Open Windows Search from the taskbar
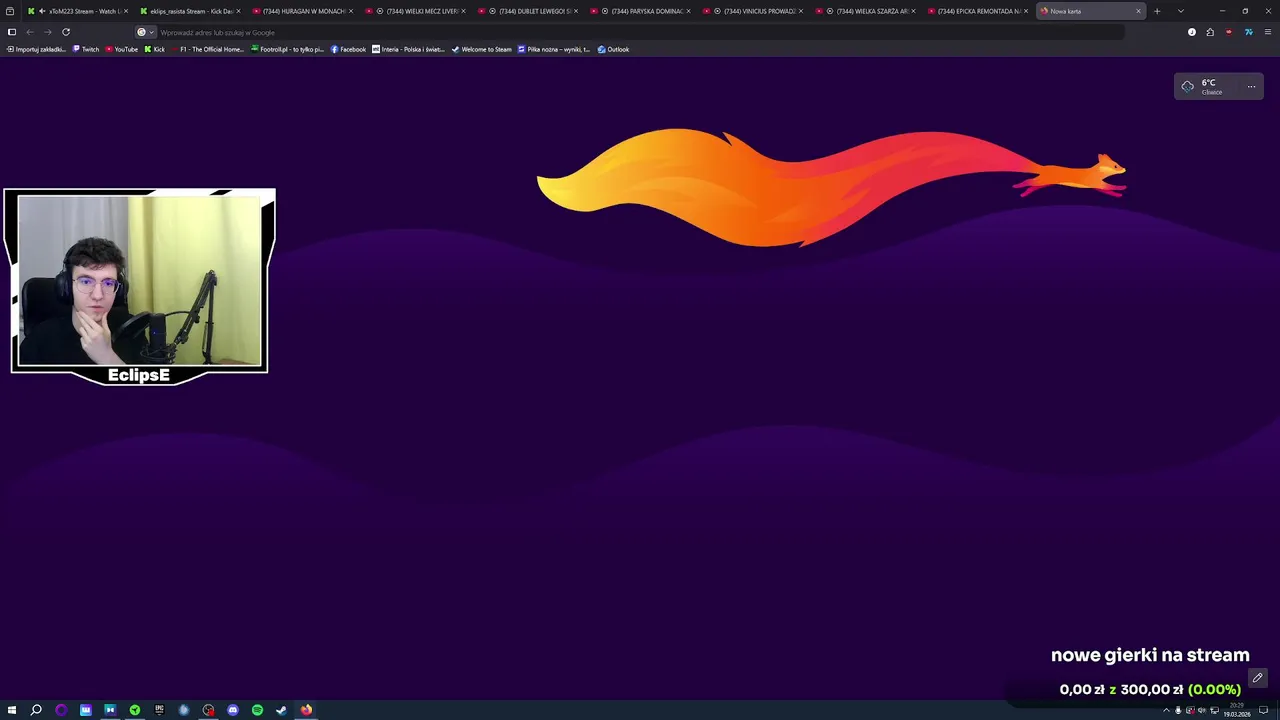The image size is (1280, 720). (36, 710)
